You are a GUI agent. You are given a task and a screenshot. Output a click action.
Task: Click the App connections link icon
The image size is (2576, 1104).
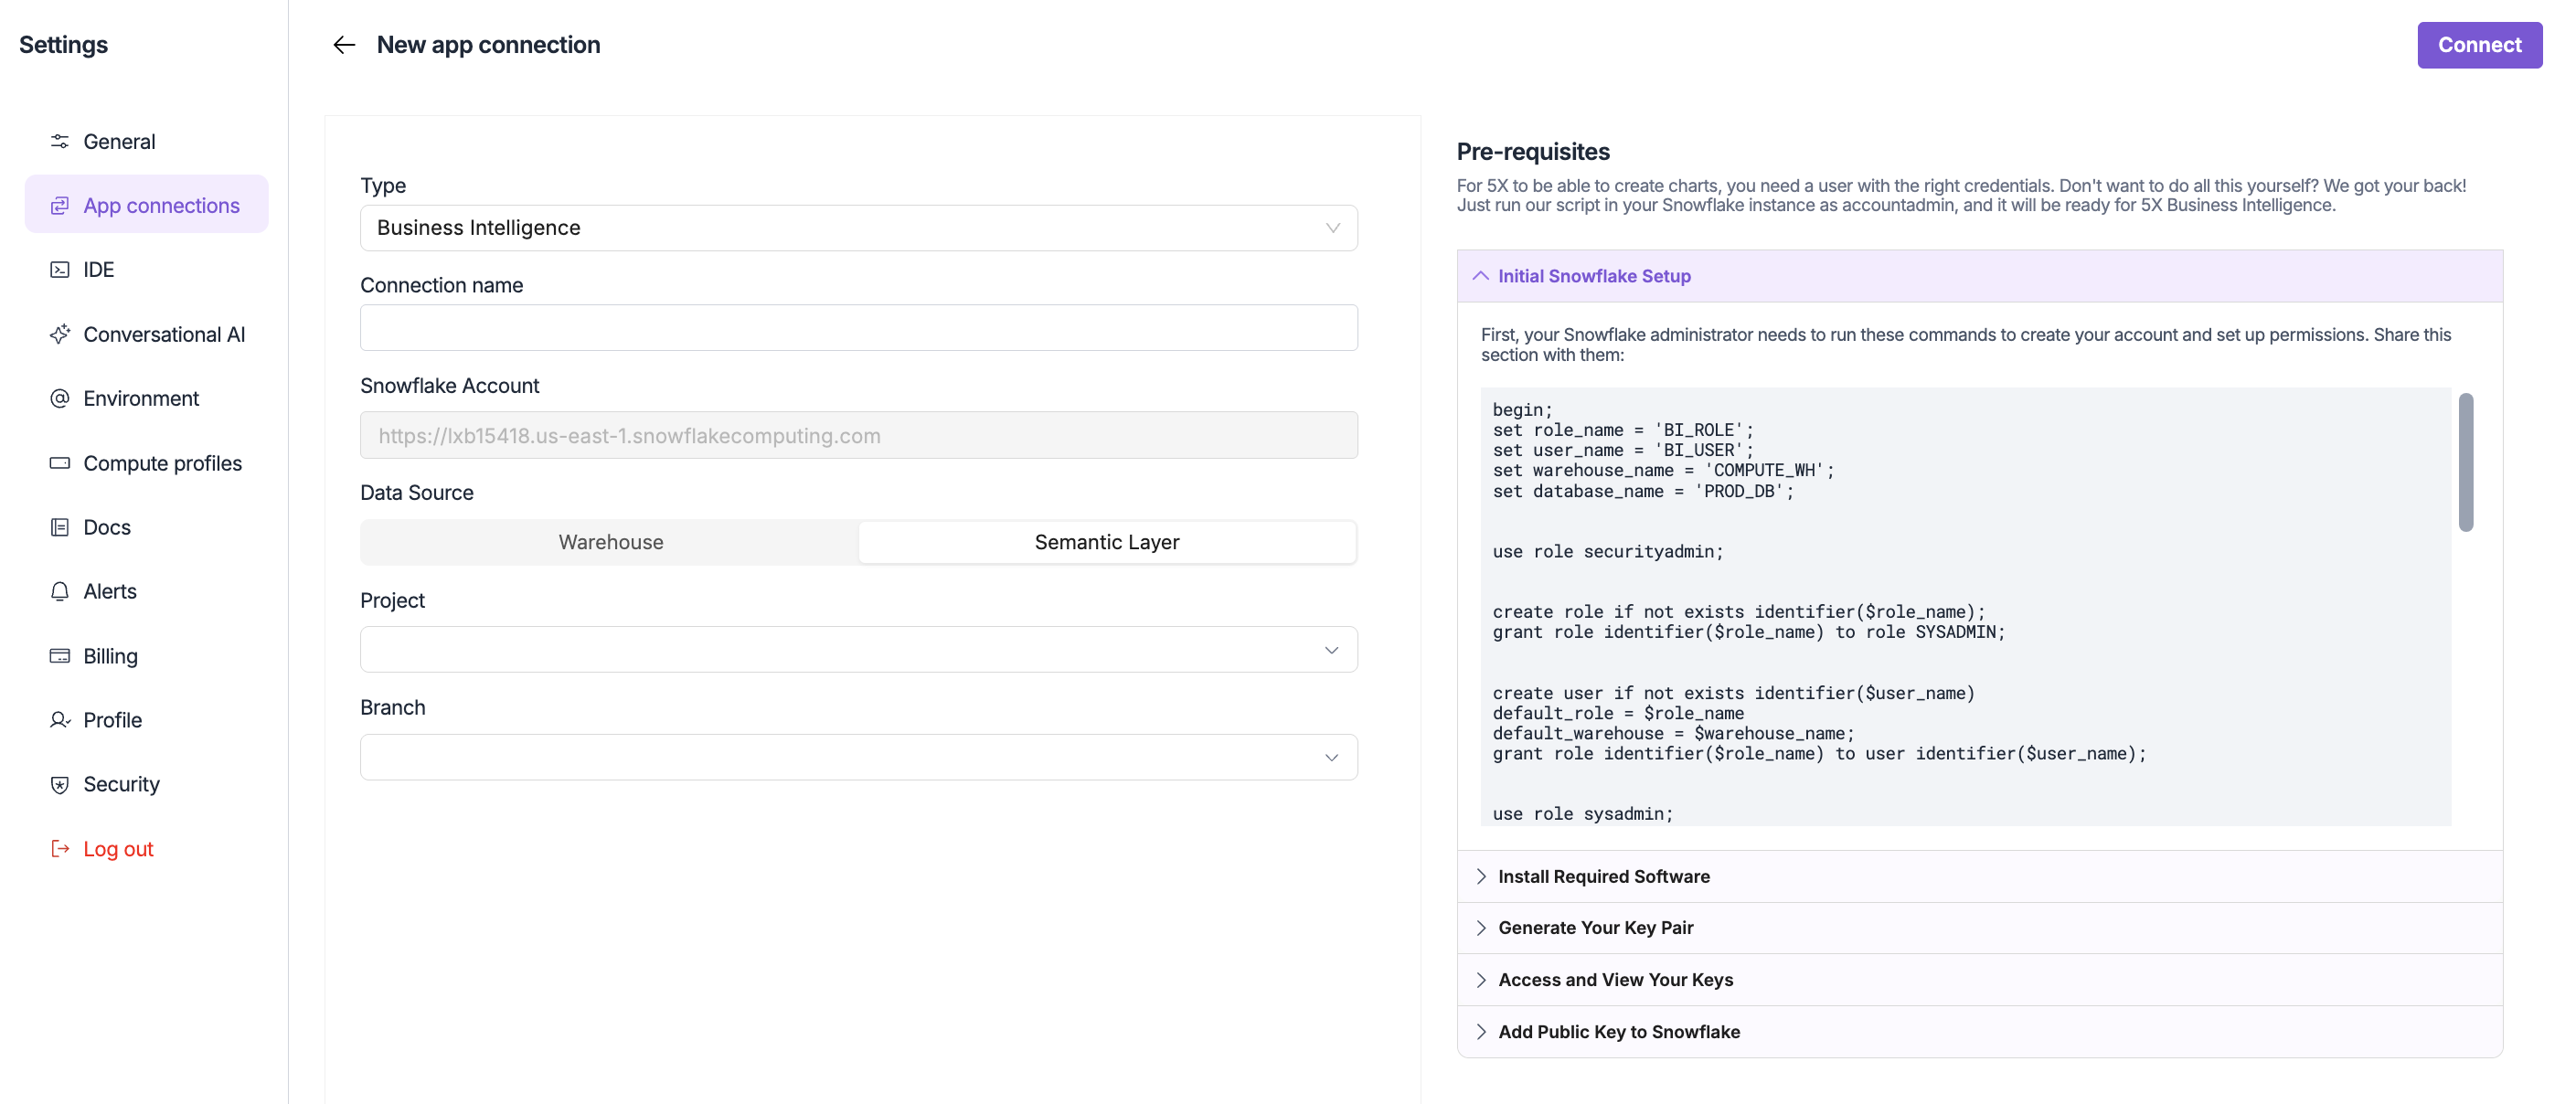(x=60, y=204)
